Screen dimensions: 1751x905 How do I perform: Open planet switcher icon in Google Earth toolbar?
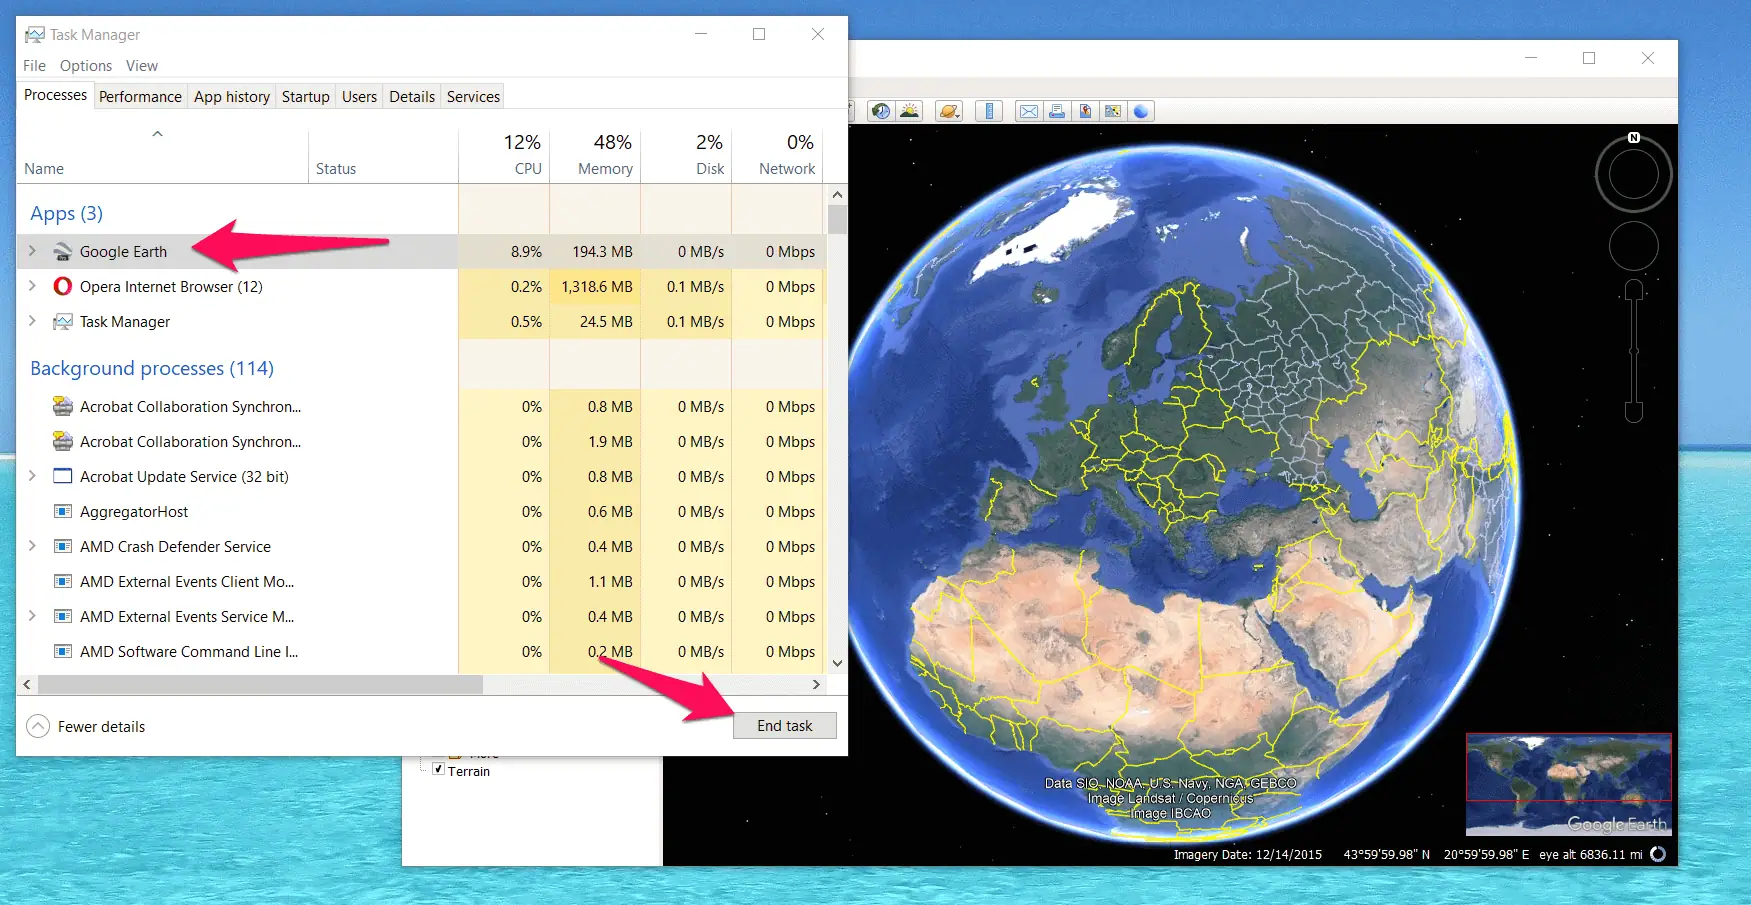(949, 111)
